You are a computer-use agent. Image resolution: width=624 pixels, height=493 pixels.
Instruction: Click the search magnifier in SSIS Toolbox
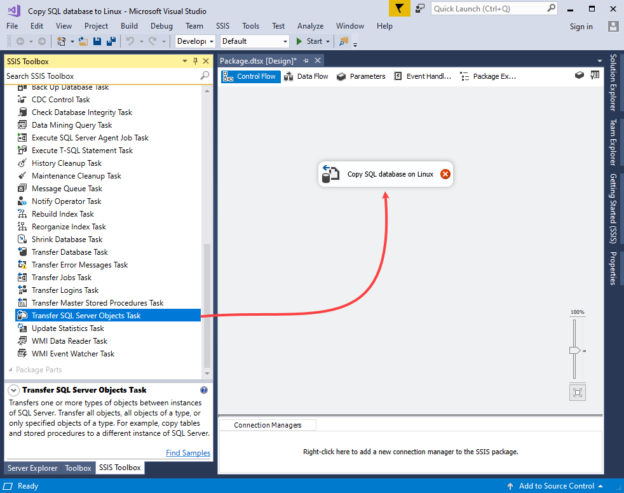click(204, 76)
